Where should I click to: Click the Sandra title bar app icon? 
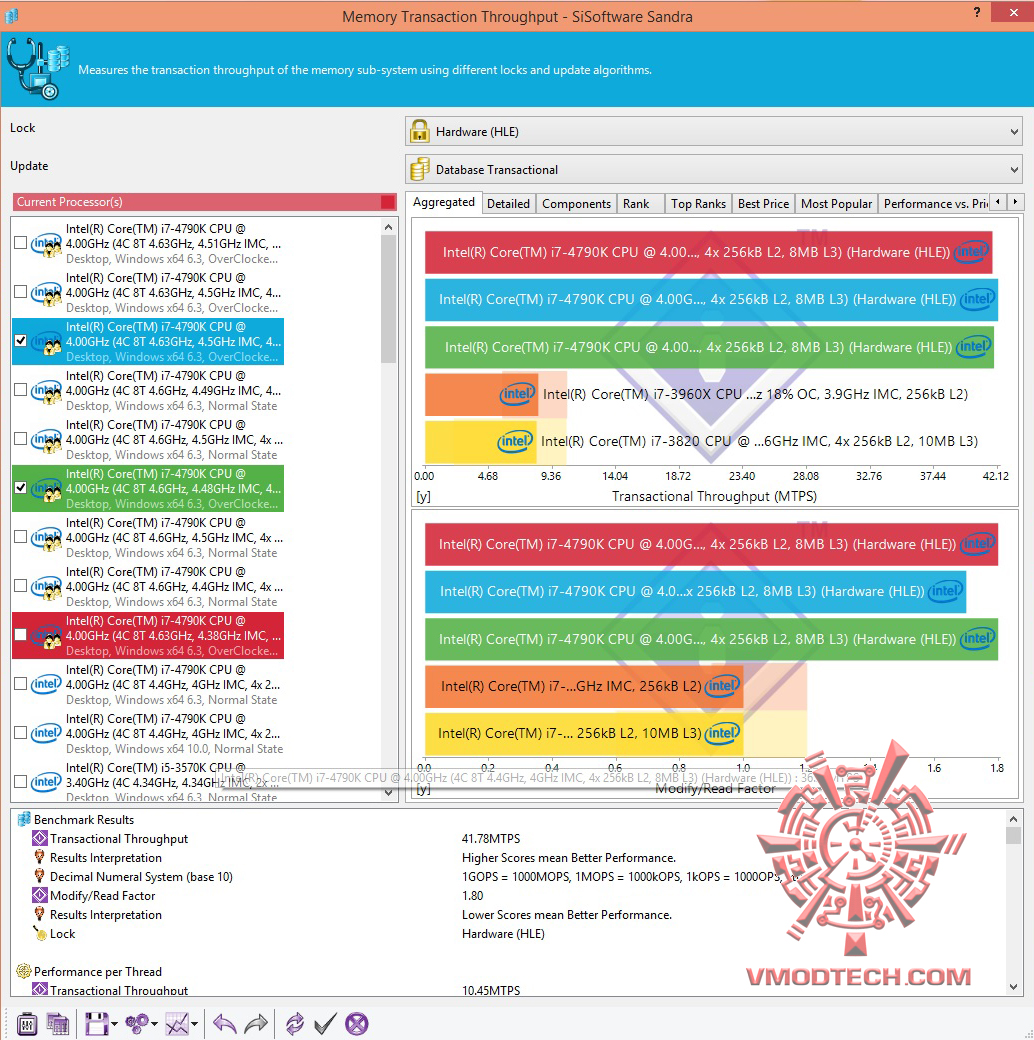(11, 16)
